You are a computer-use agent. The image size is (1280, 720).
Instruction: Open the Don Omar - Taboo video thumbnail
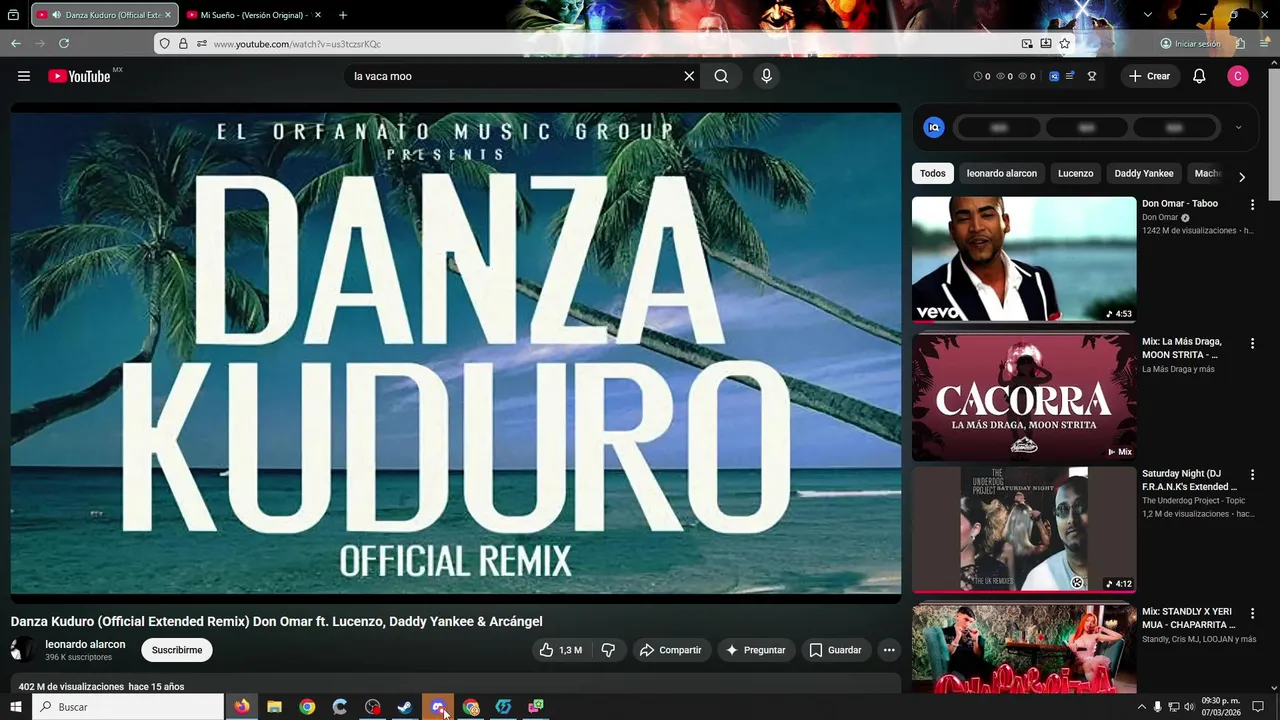(1024, 259)
